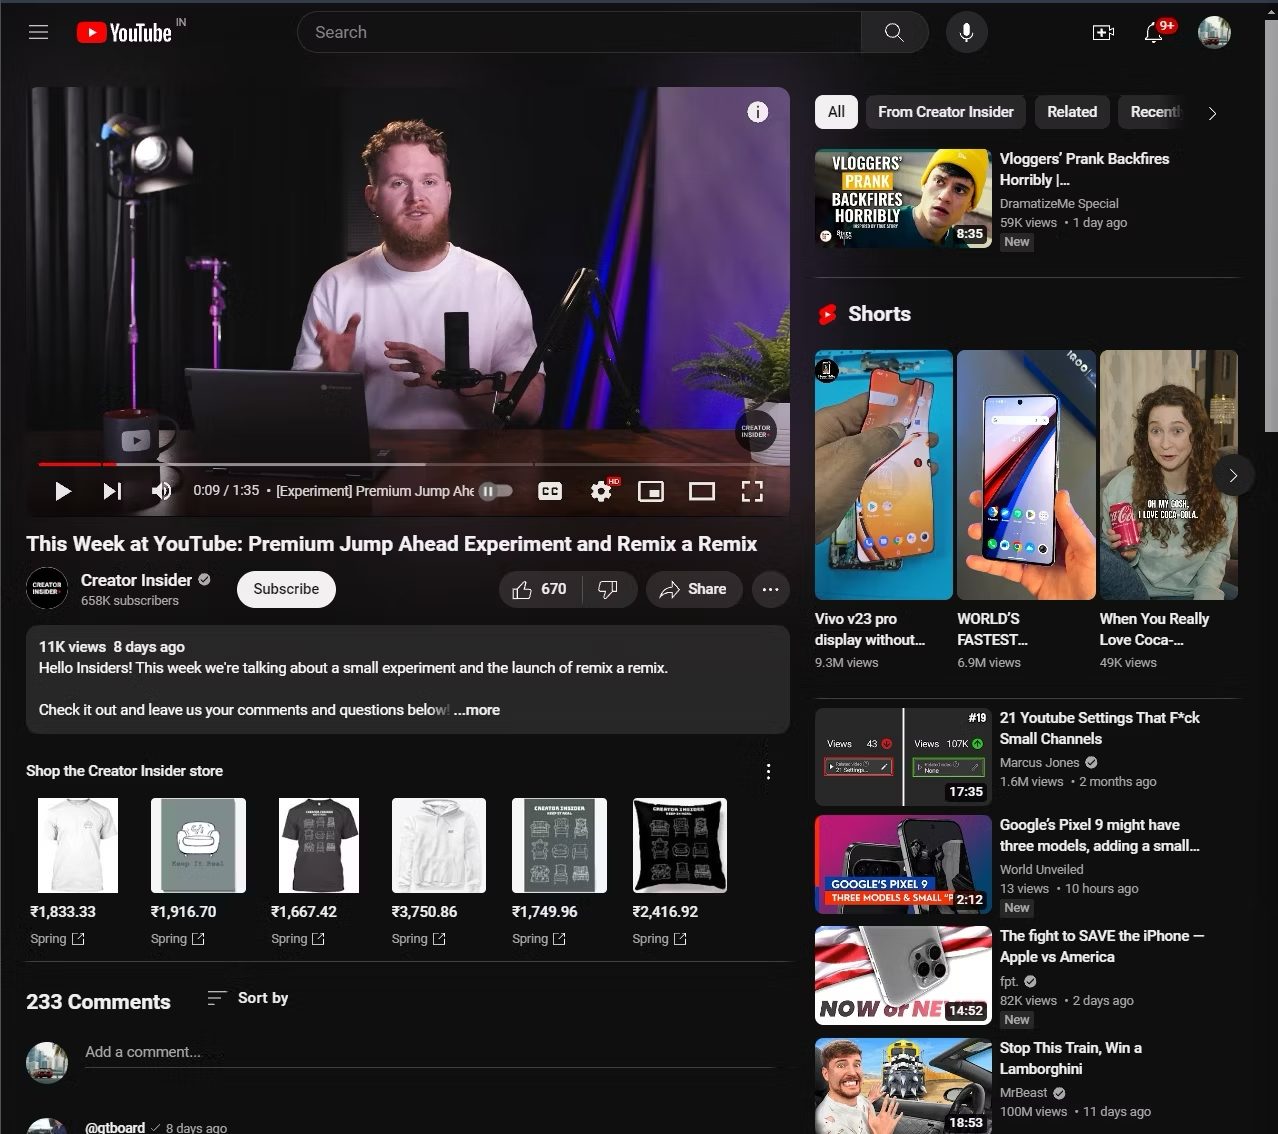Select the Related chip
This screenshot has width=1278, height=1134.
[1072, 112]
